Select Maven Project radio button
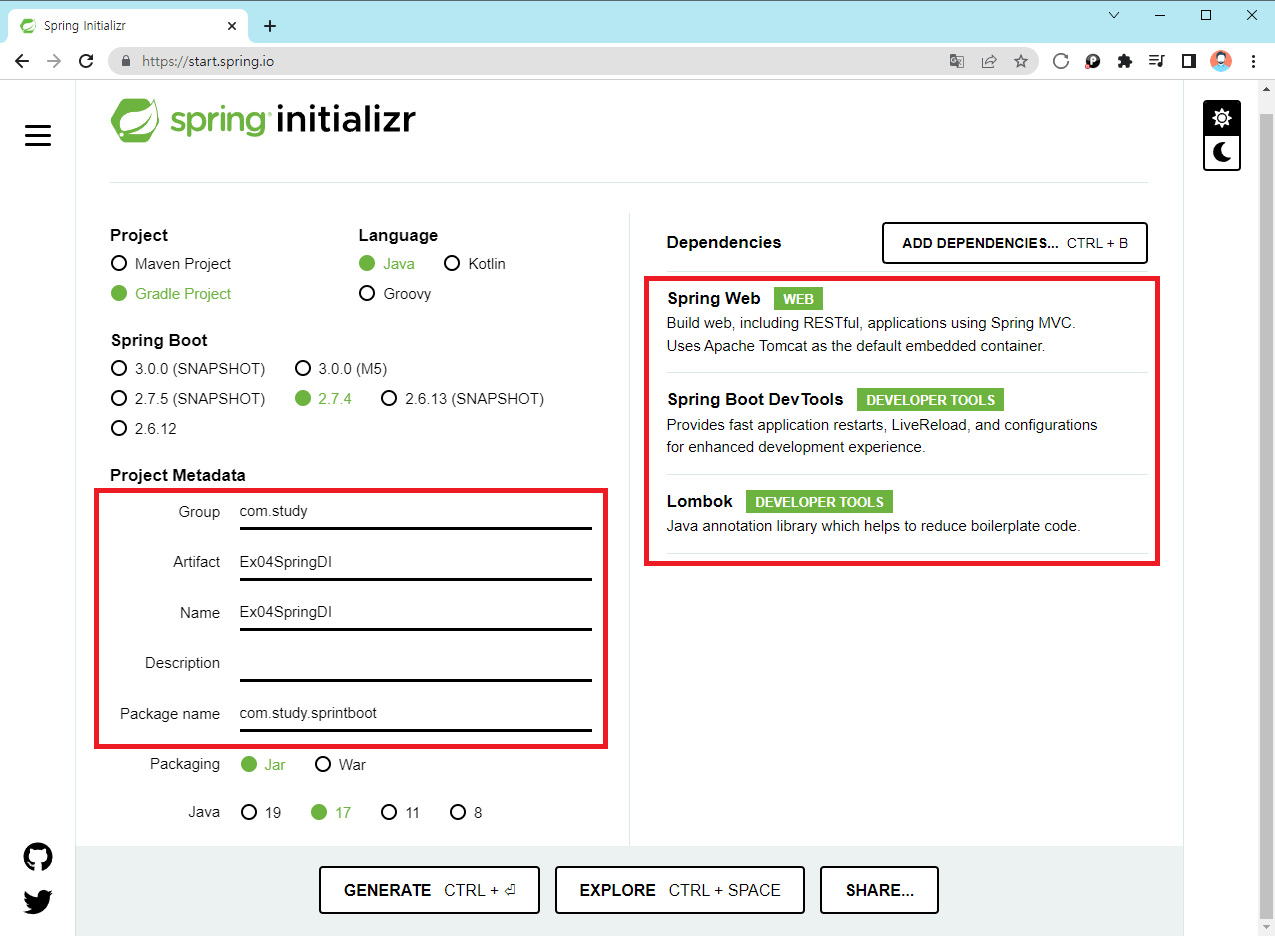This screenshot has width=1275, height=936. [119, 264]
